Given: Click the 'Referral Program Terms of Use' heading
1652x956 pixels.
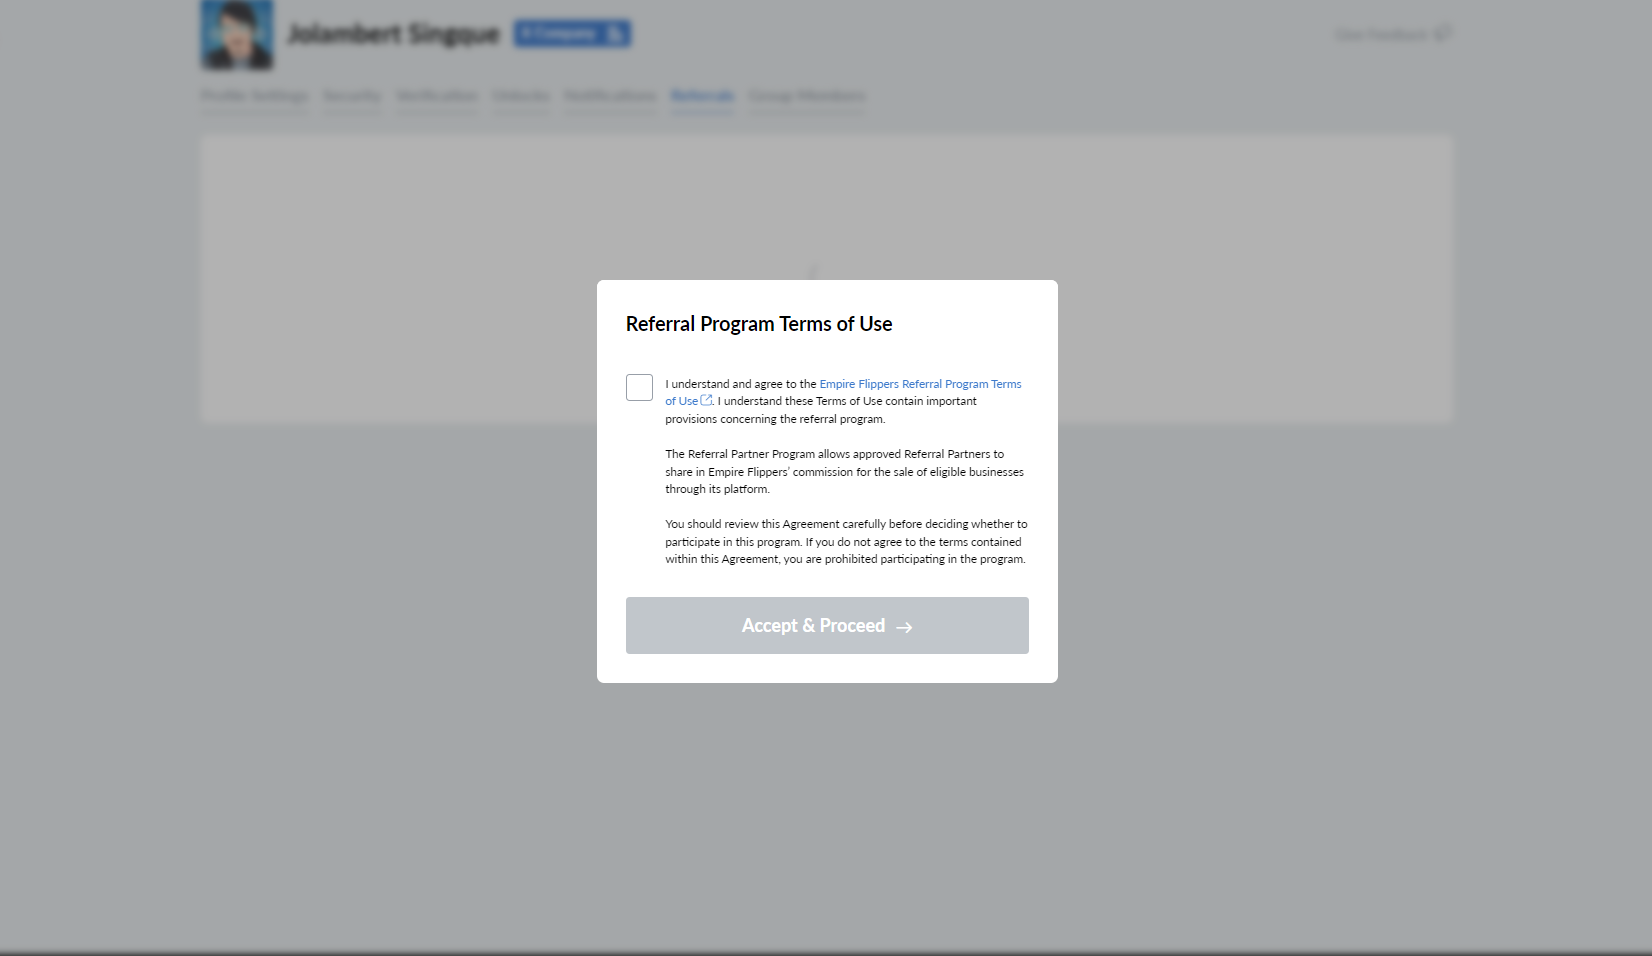Looking at the screenshot, I should tap(759, 324).
